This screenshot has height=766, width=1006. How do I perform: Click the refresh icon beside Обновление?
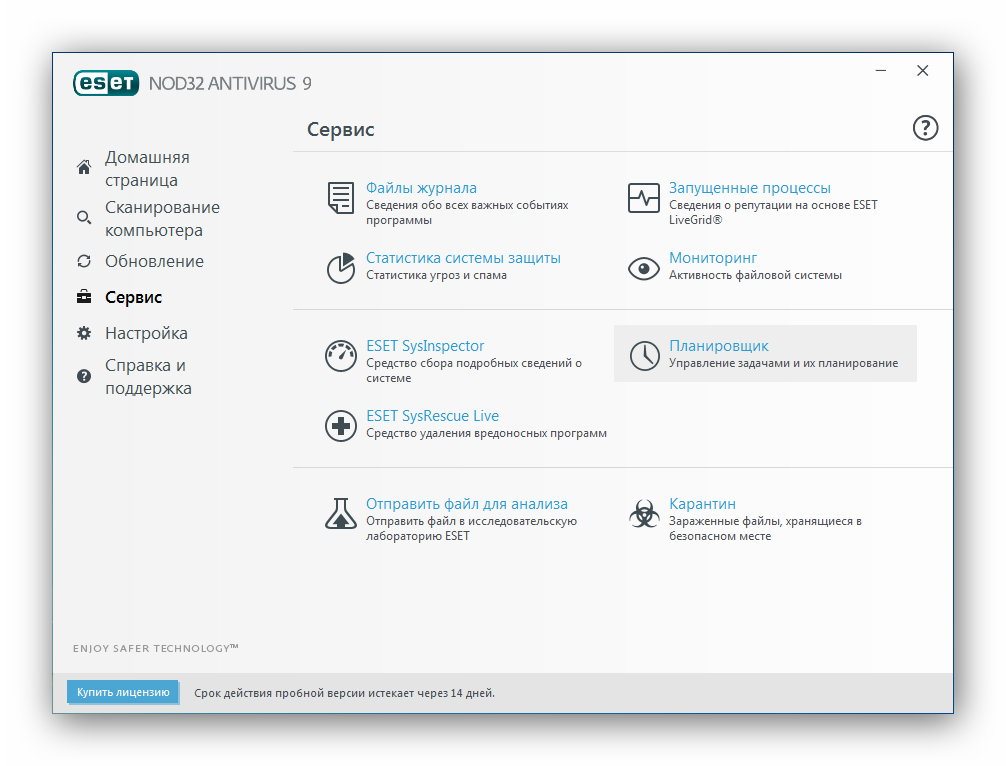(x=83, y=261)
